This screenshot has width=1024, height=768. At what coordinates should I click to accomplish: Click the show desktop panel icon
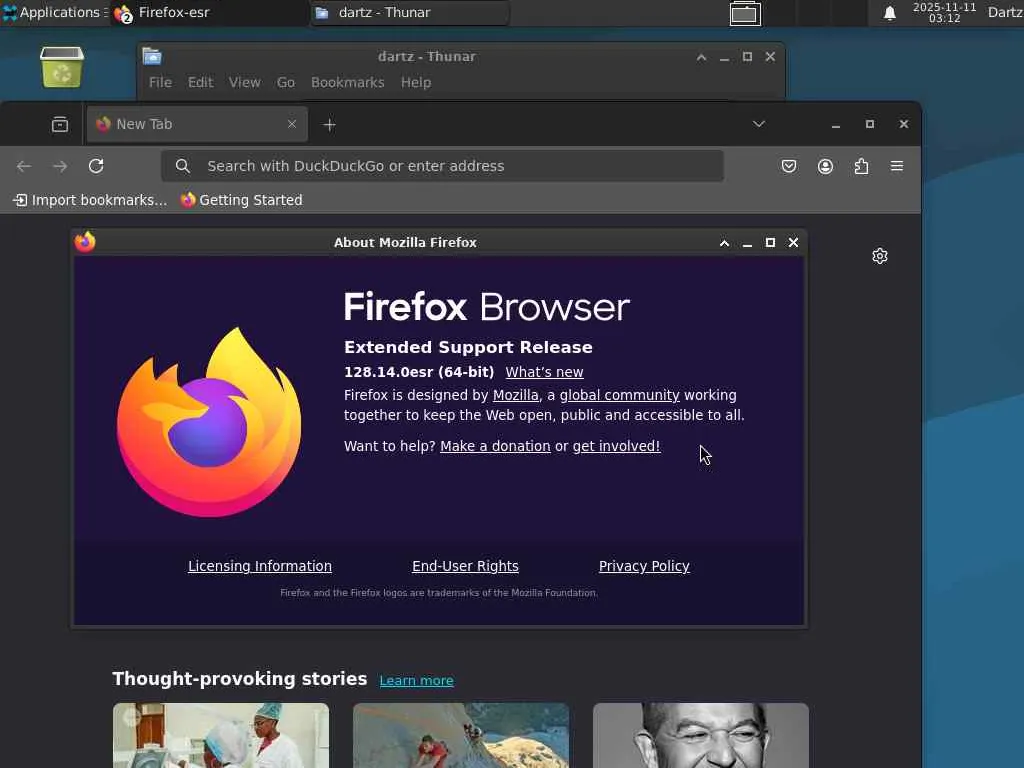click(x=745, y=13)
